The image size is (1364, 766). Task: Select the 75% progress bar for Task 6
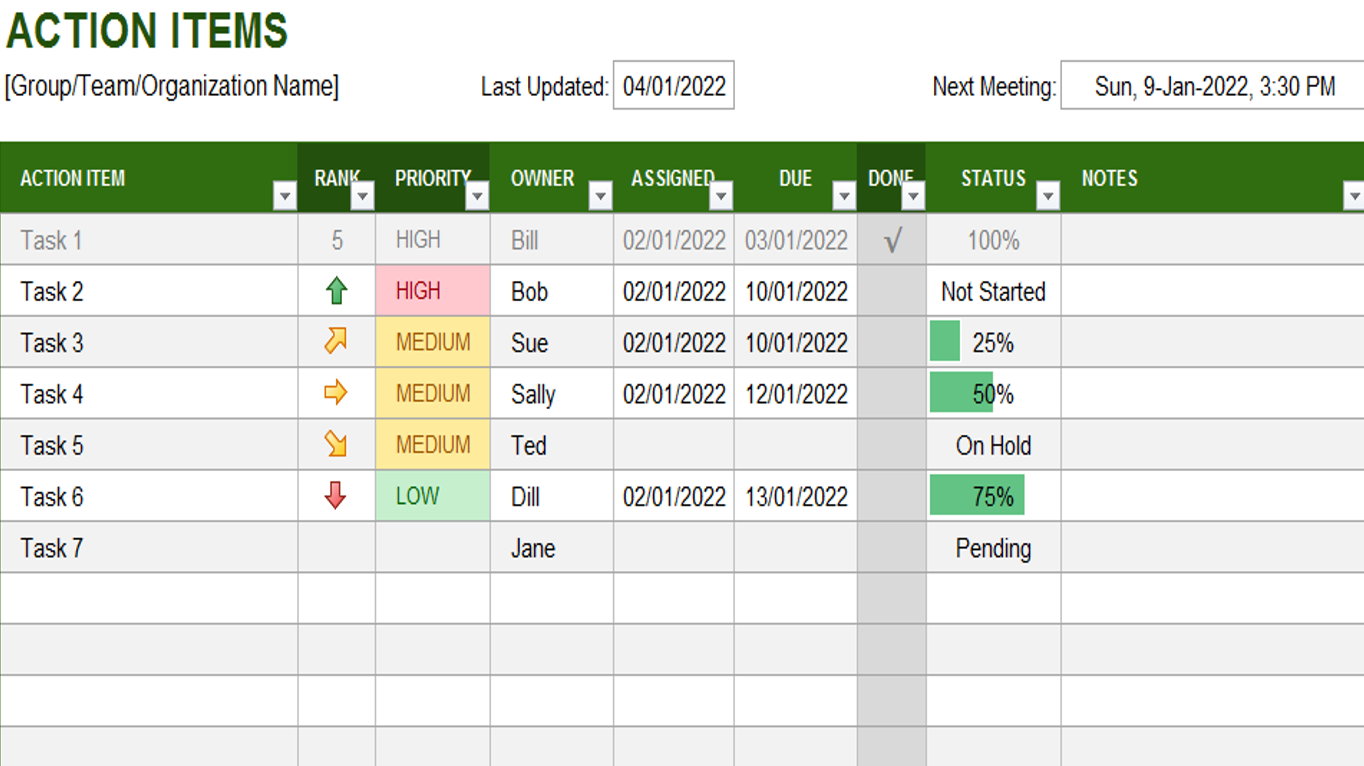coord(977,495)
